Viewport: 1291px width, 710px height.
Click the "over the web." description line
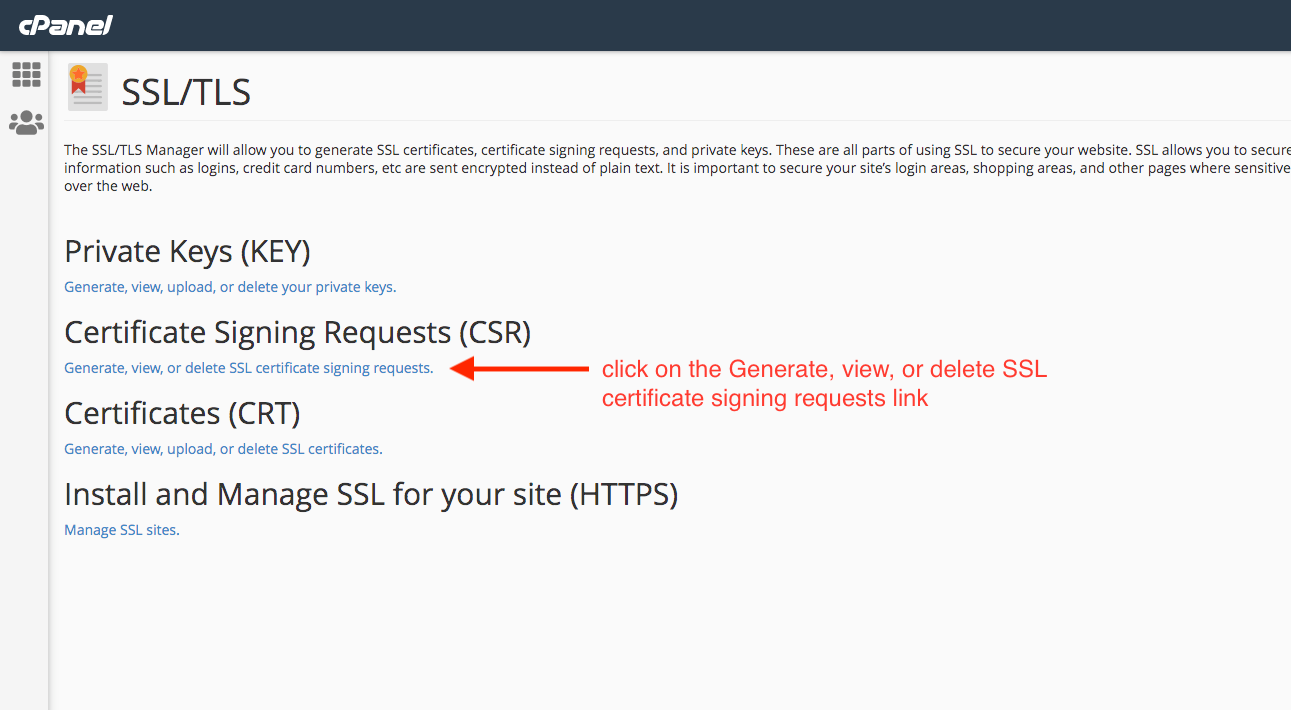click(108, 186)
